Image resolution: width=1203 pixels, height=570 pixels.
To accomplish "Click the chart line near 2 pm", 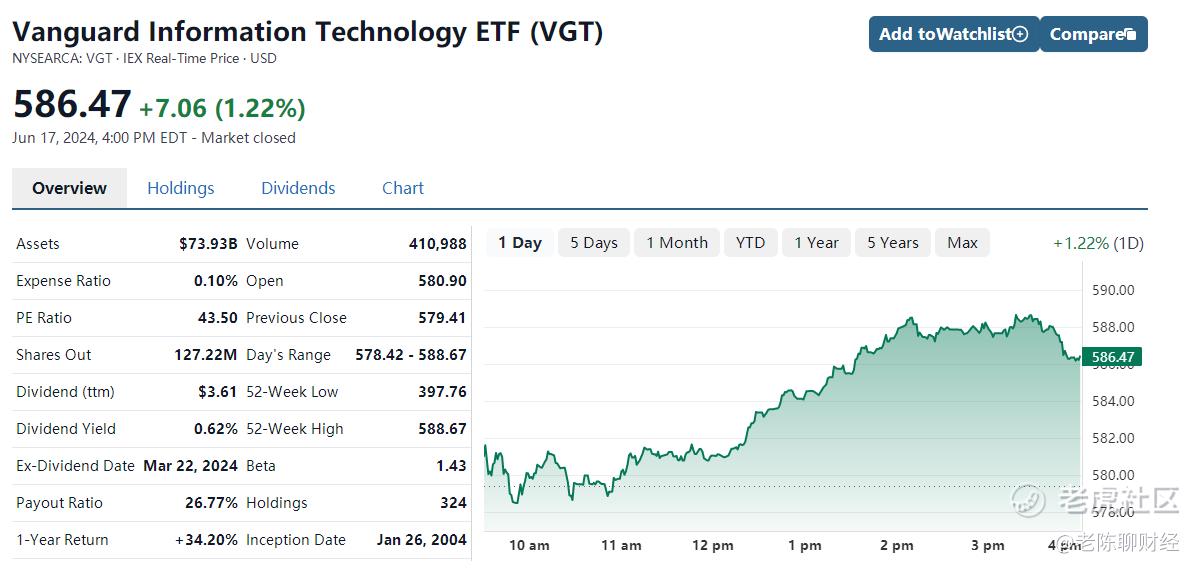I will [897, 333].
